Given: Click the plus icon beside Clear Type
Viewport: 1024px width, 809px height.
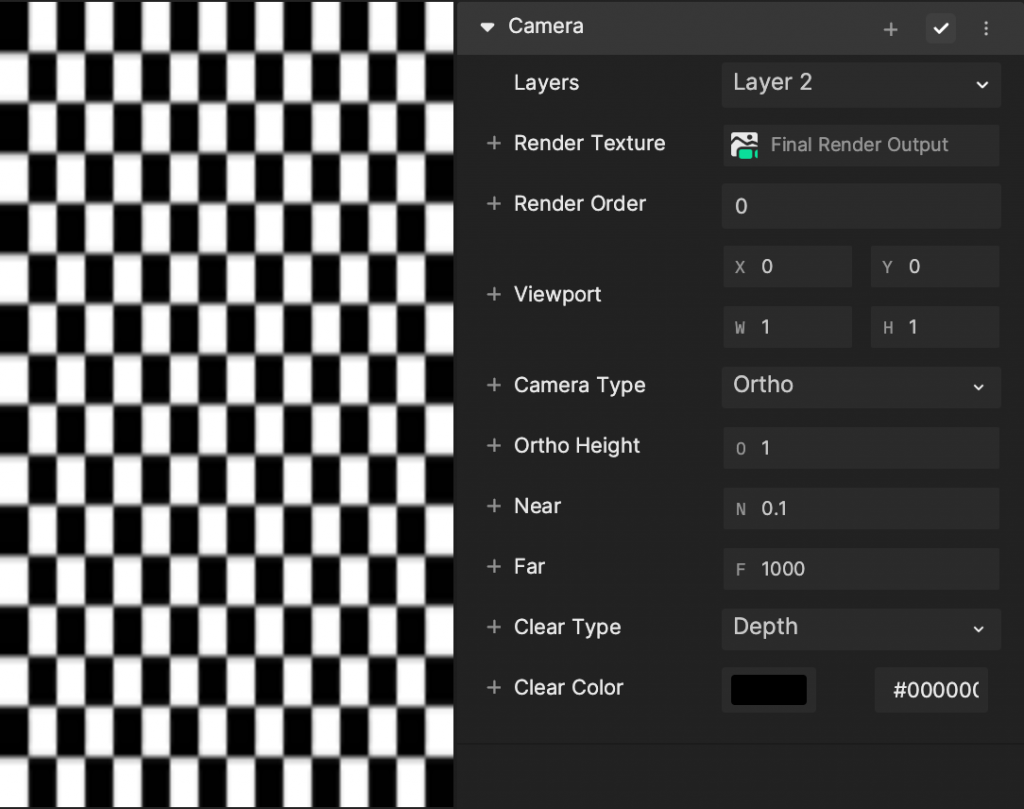Looking at the screenshot, I should point(494,627).
